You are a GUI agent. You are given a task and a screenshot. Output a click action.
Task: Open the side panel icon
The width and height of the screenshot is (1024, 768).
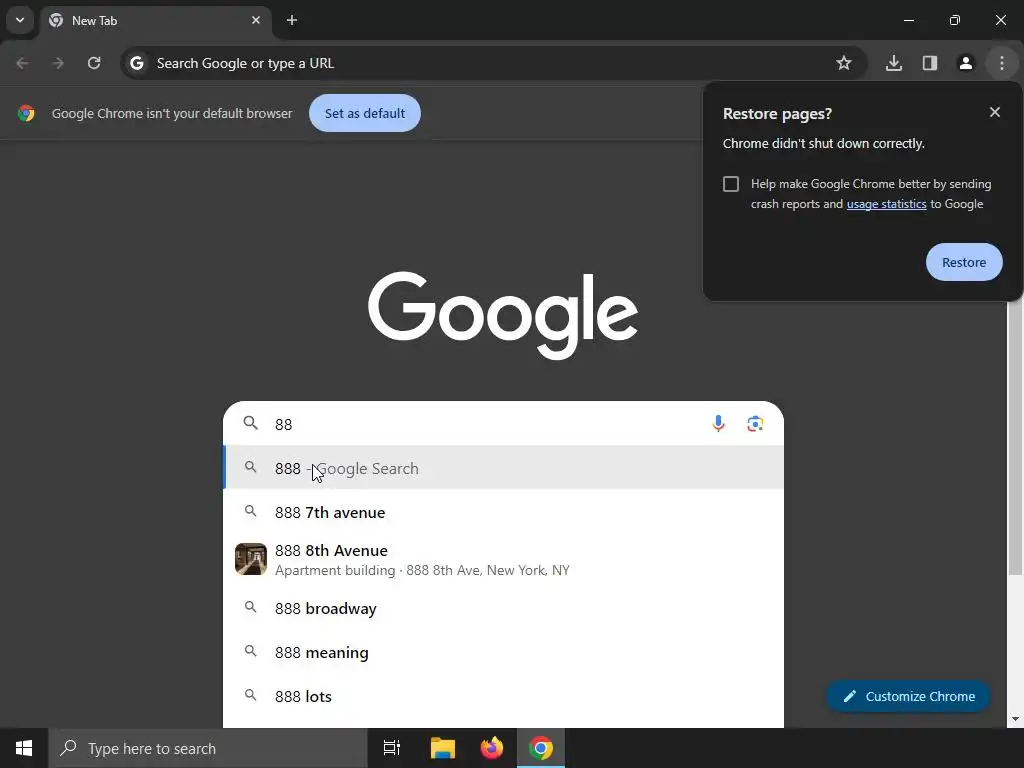(930, 63)
